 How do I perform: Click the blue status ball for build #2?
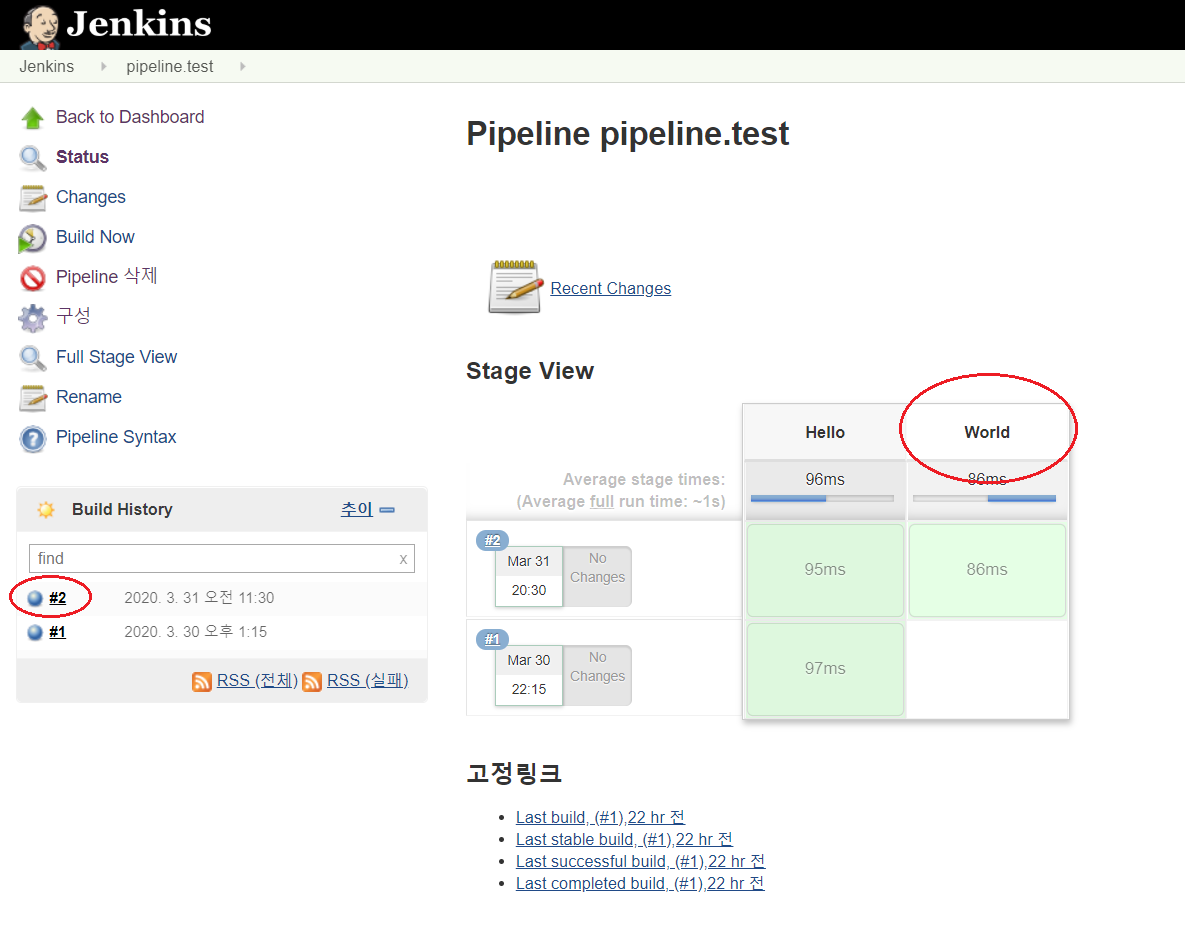click(x=35, y=599)
